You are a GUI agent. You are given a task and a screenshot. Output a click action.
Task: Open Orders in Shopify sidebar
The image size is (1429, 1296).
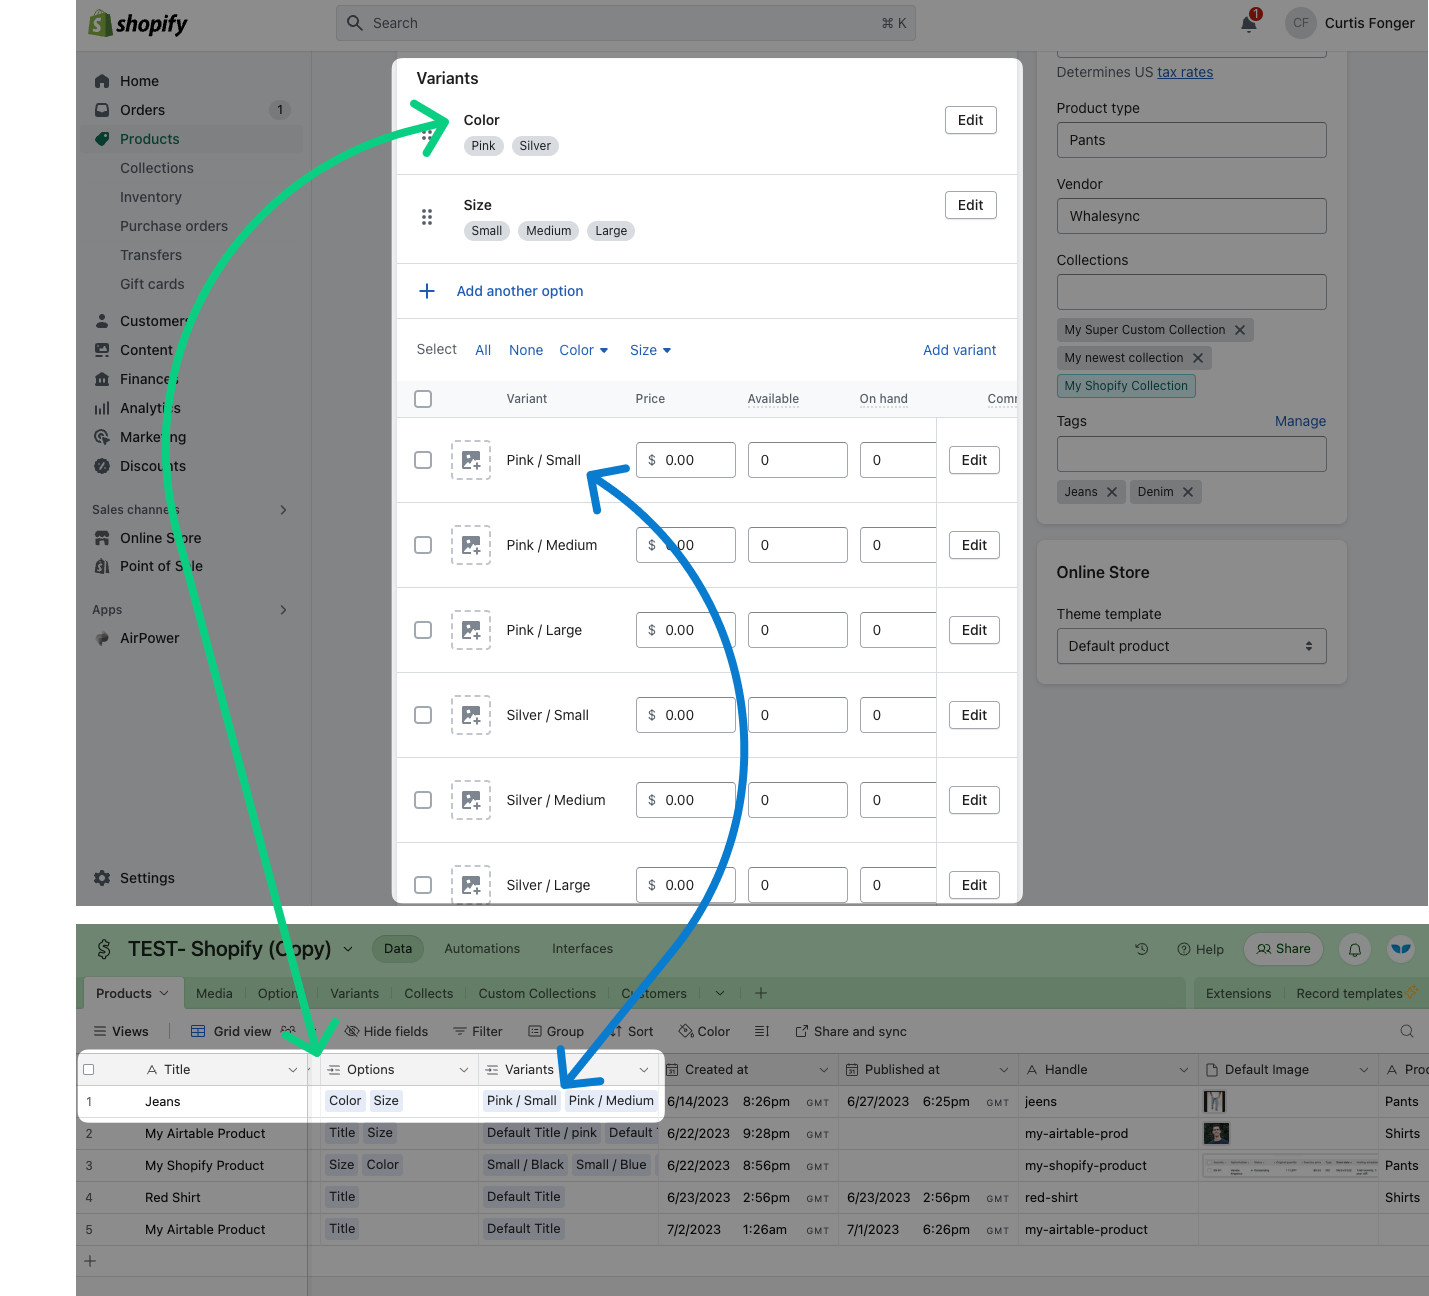coord(142,110)
